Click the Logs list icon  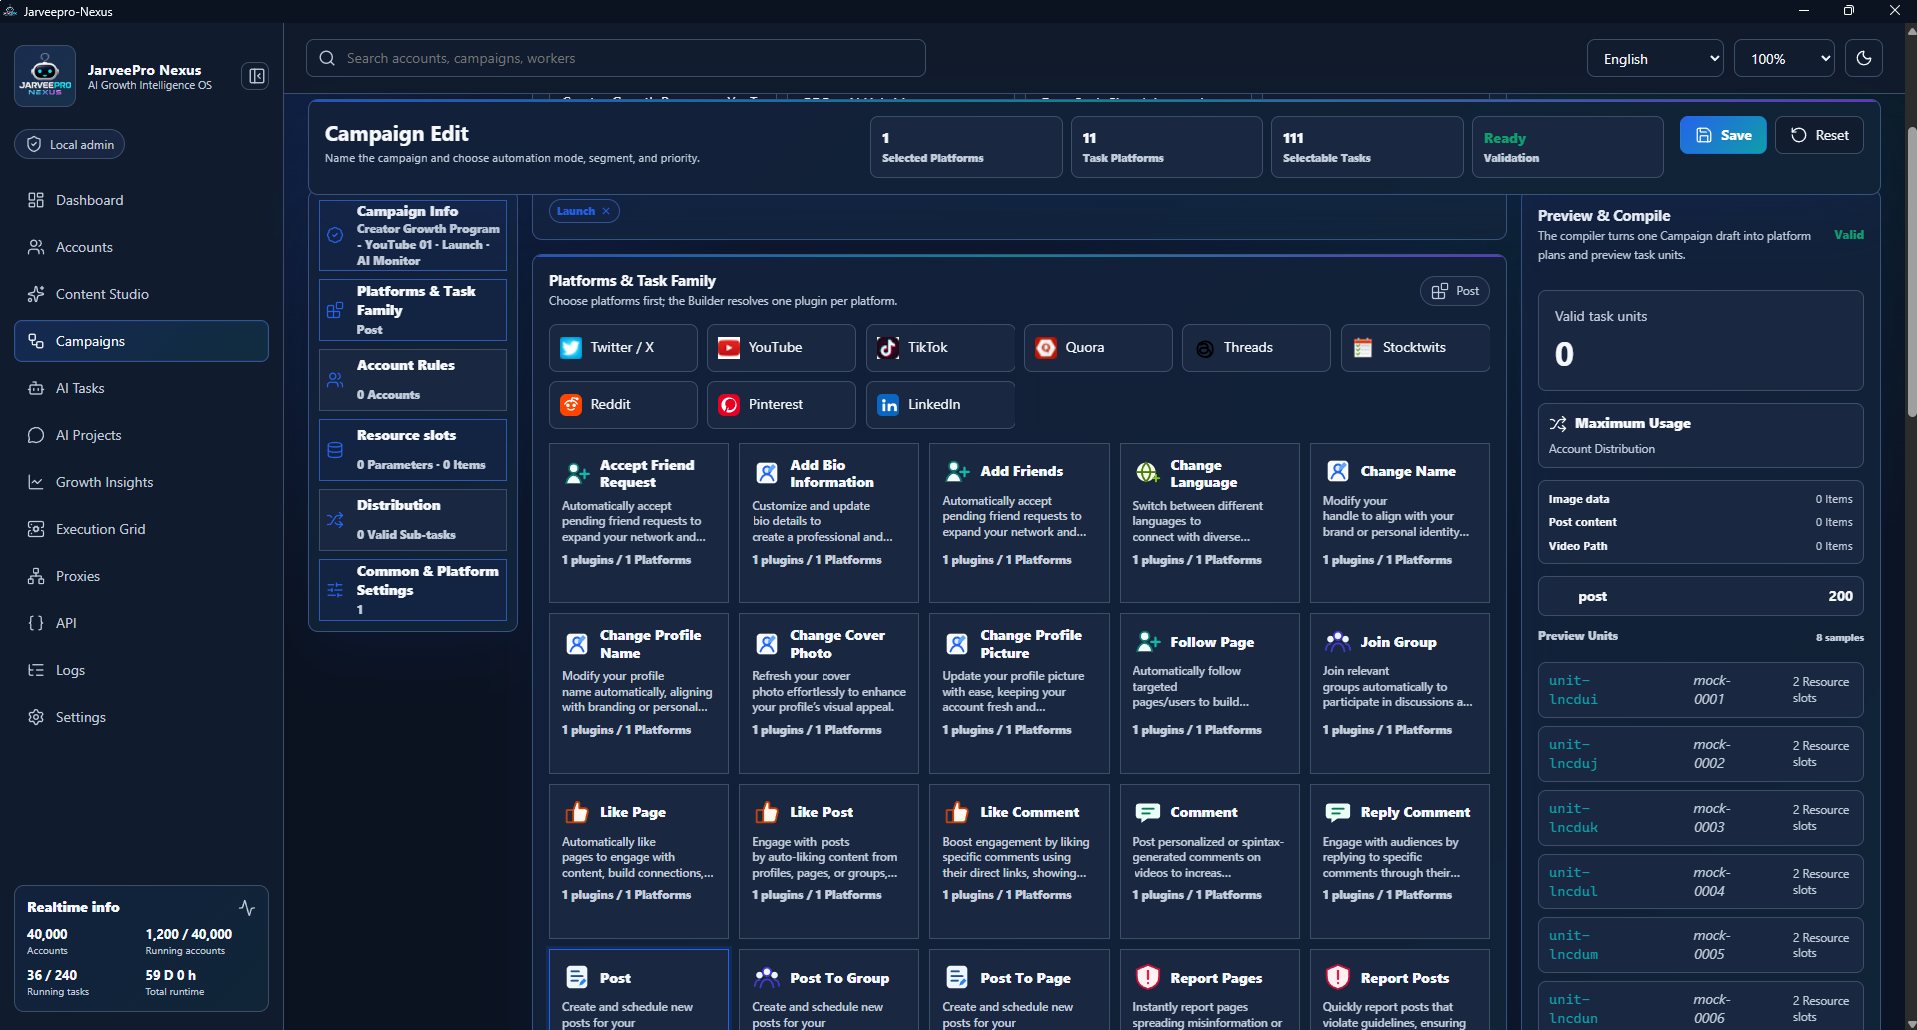pos(36,670)
